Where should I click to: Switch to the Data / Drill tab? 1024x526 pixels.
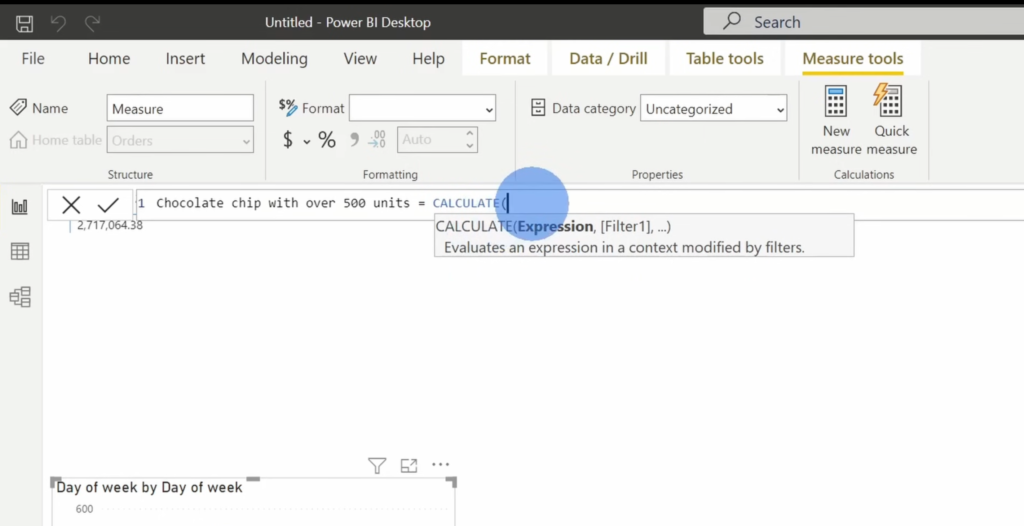click(x=608, y=59)
